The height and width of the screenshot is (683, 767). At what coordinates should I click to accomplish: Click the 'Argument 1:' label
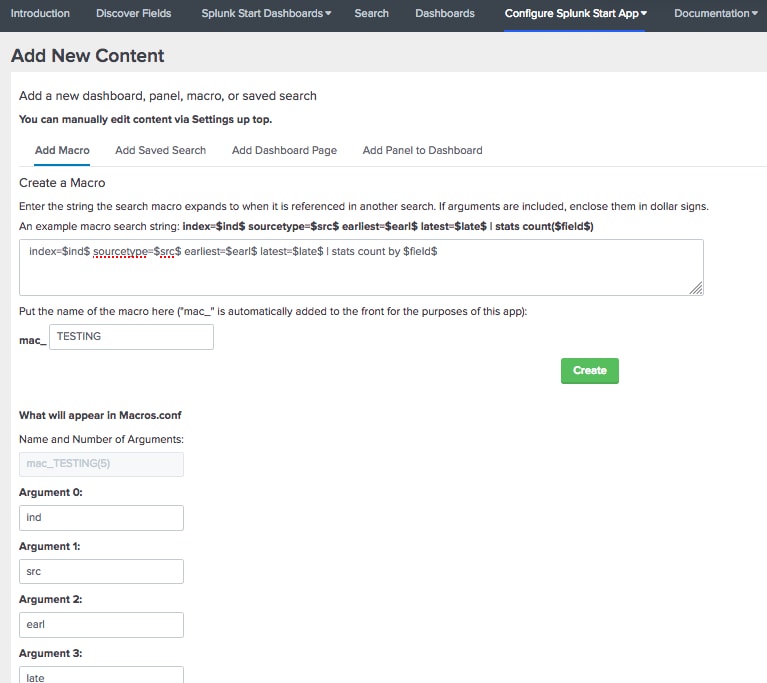pyautogui.click(x=50, y=546)
